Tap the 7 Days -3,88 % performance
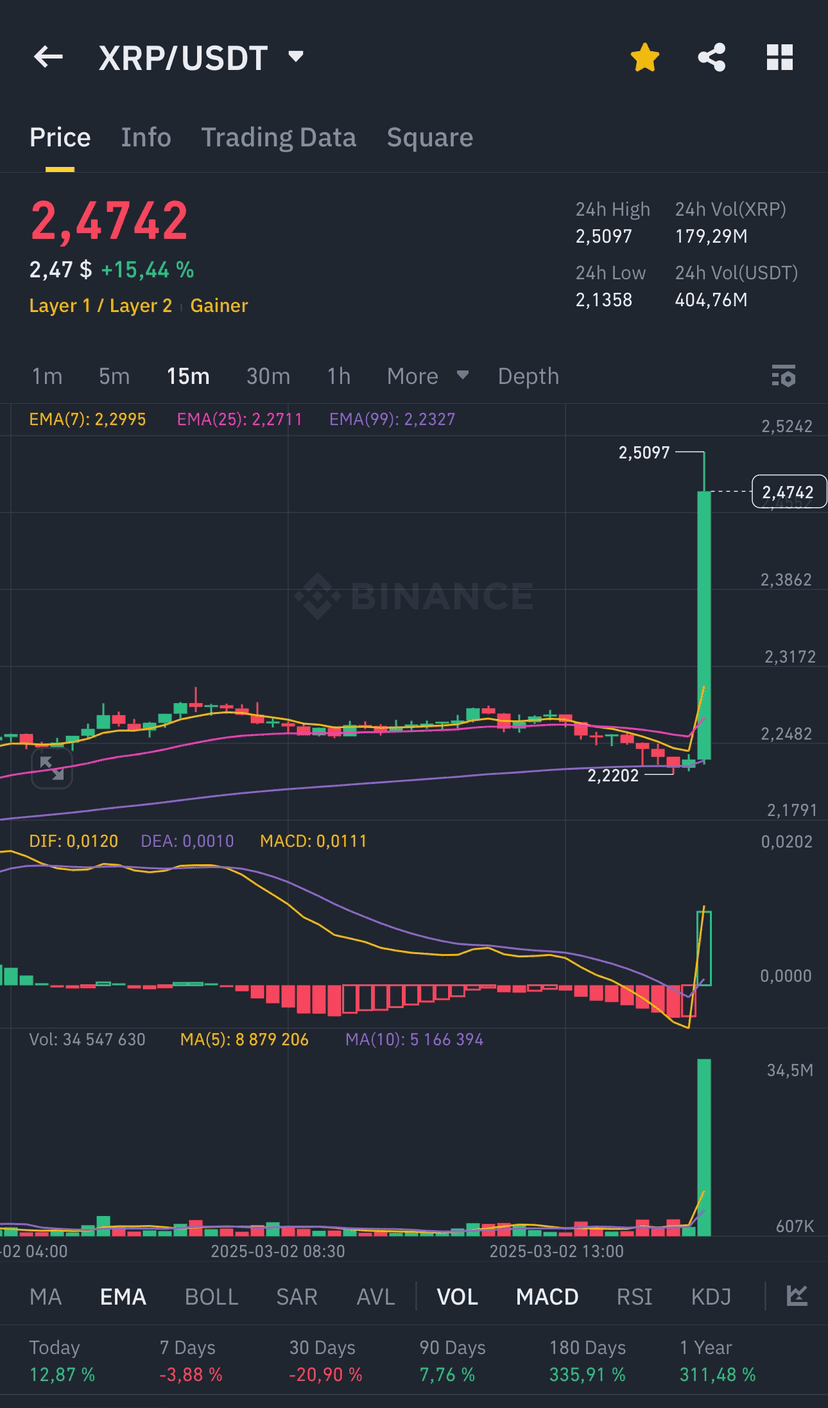 191,1361
